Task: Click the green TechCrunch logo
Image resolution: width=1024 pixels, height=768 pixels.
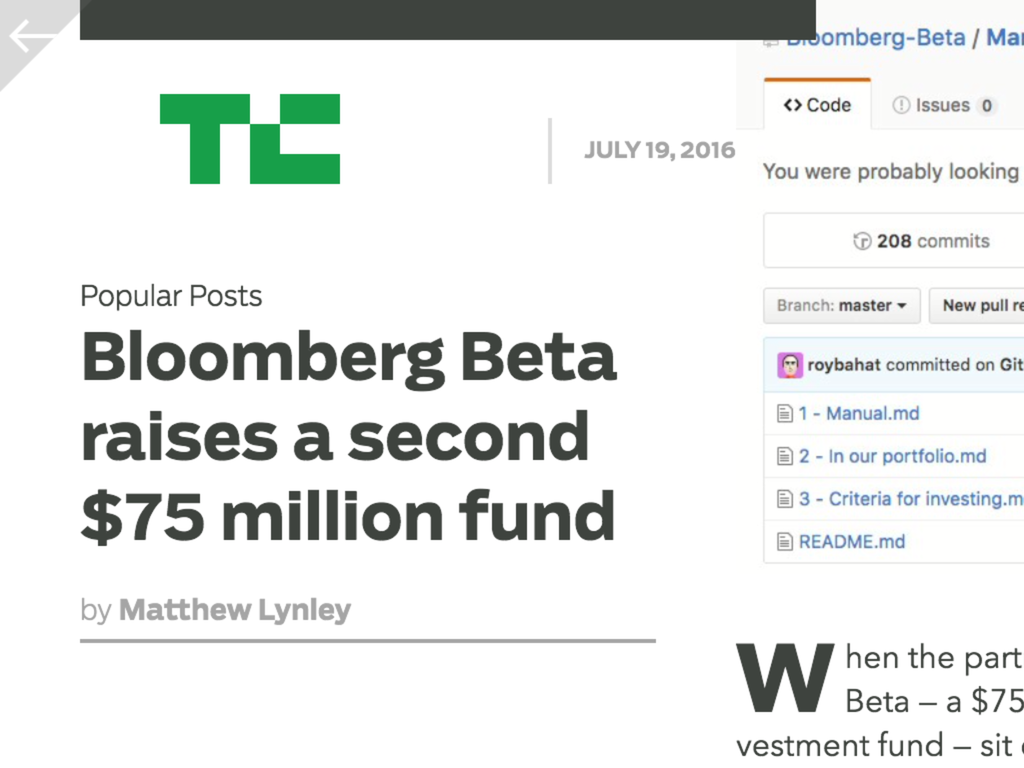Action: tap(250, 138)
